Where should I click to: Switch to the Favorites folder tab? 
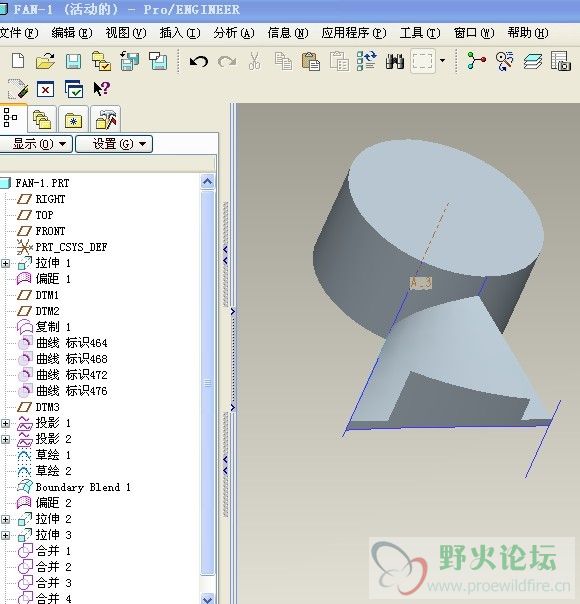pyautogui.click(x=73, y=119)
